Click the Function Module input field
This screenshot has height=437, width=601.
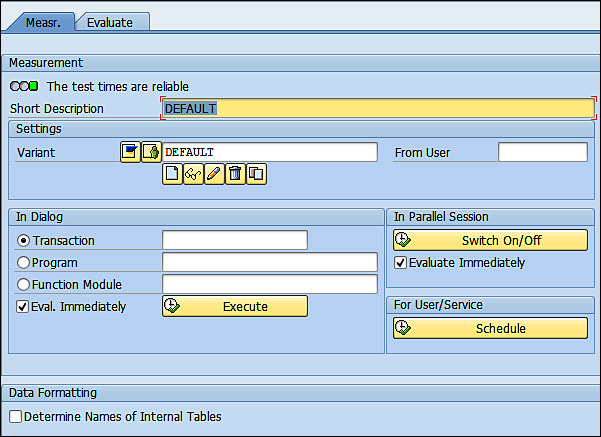coord(270,284)
